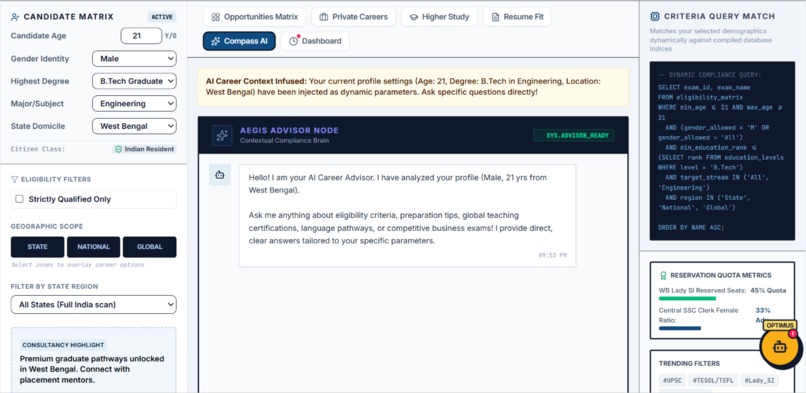Switch to the Opportunities Matrix tab
Screen dimensions: 806x393
[254, 17]
